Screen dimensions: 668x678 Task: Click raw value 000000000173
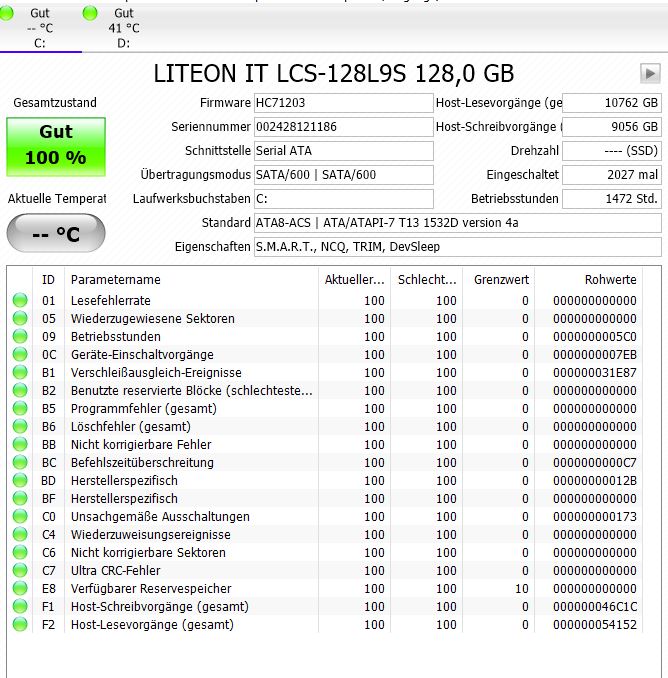tap(594, 517)
